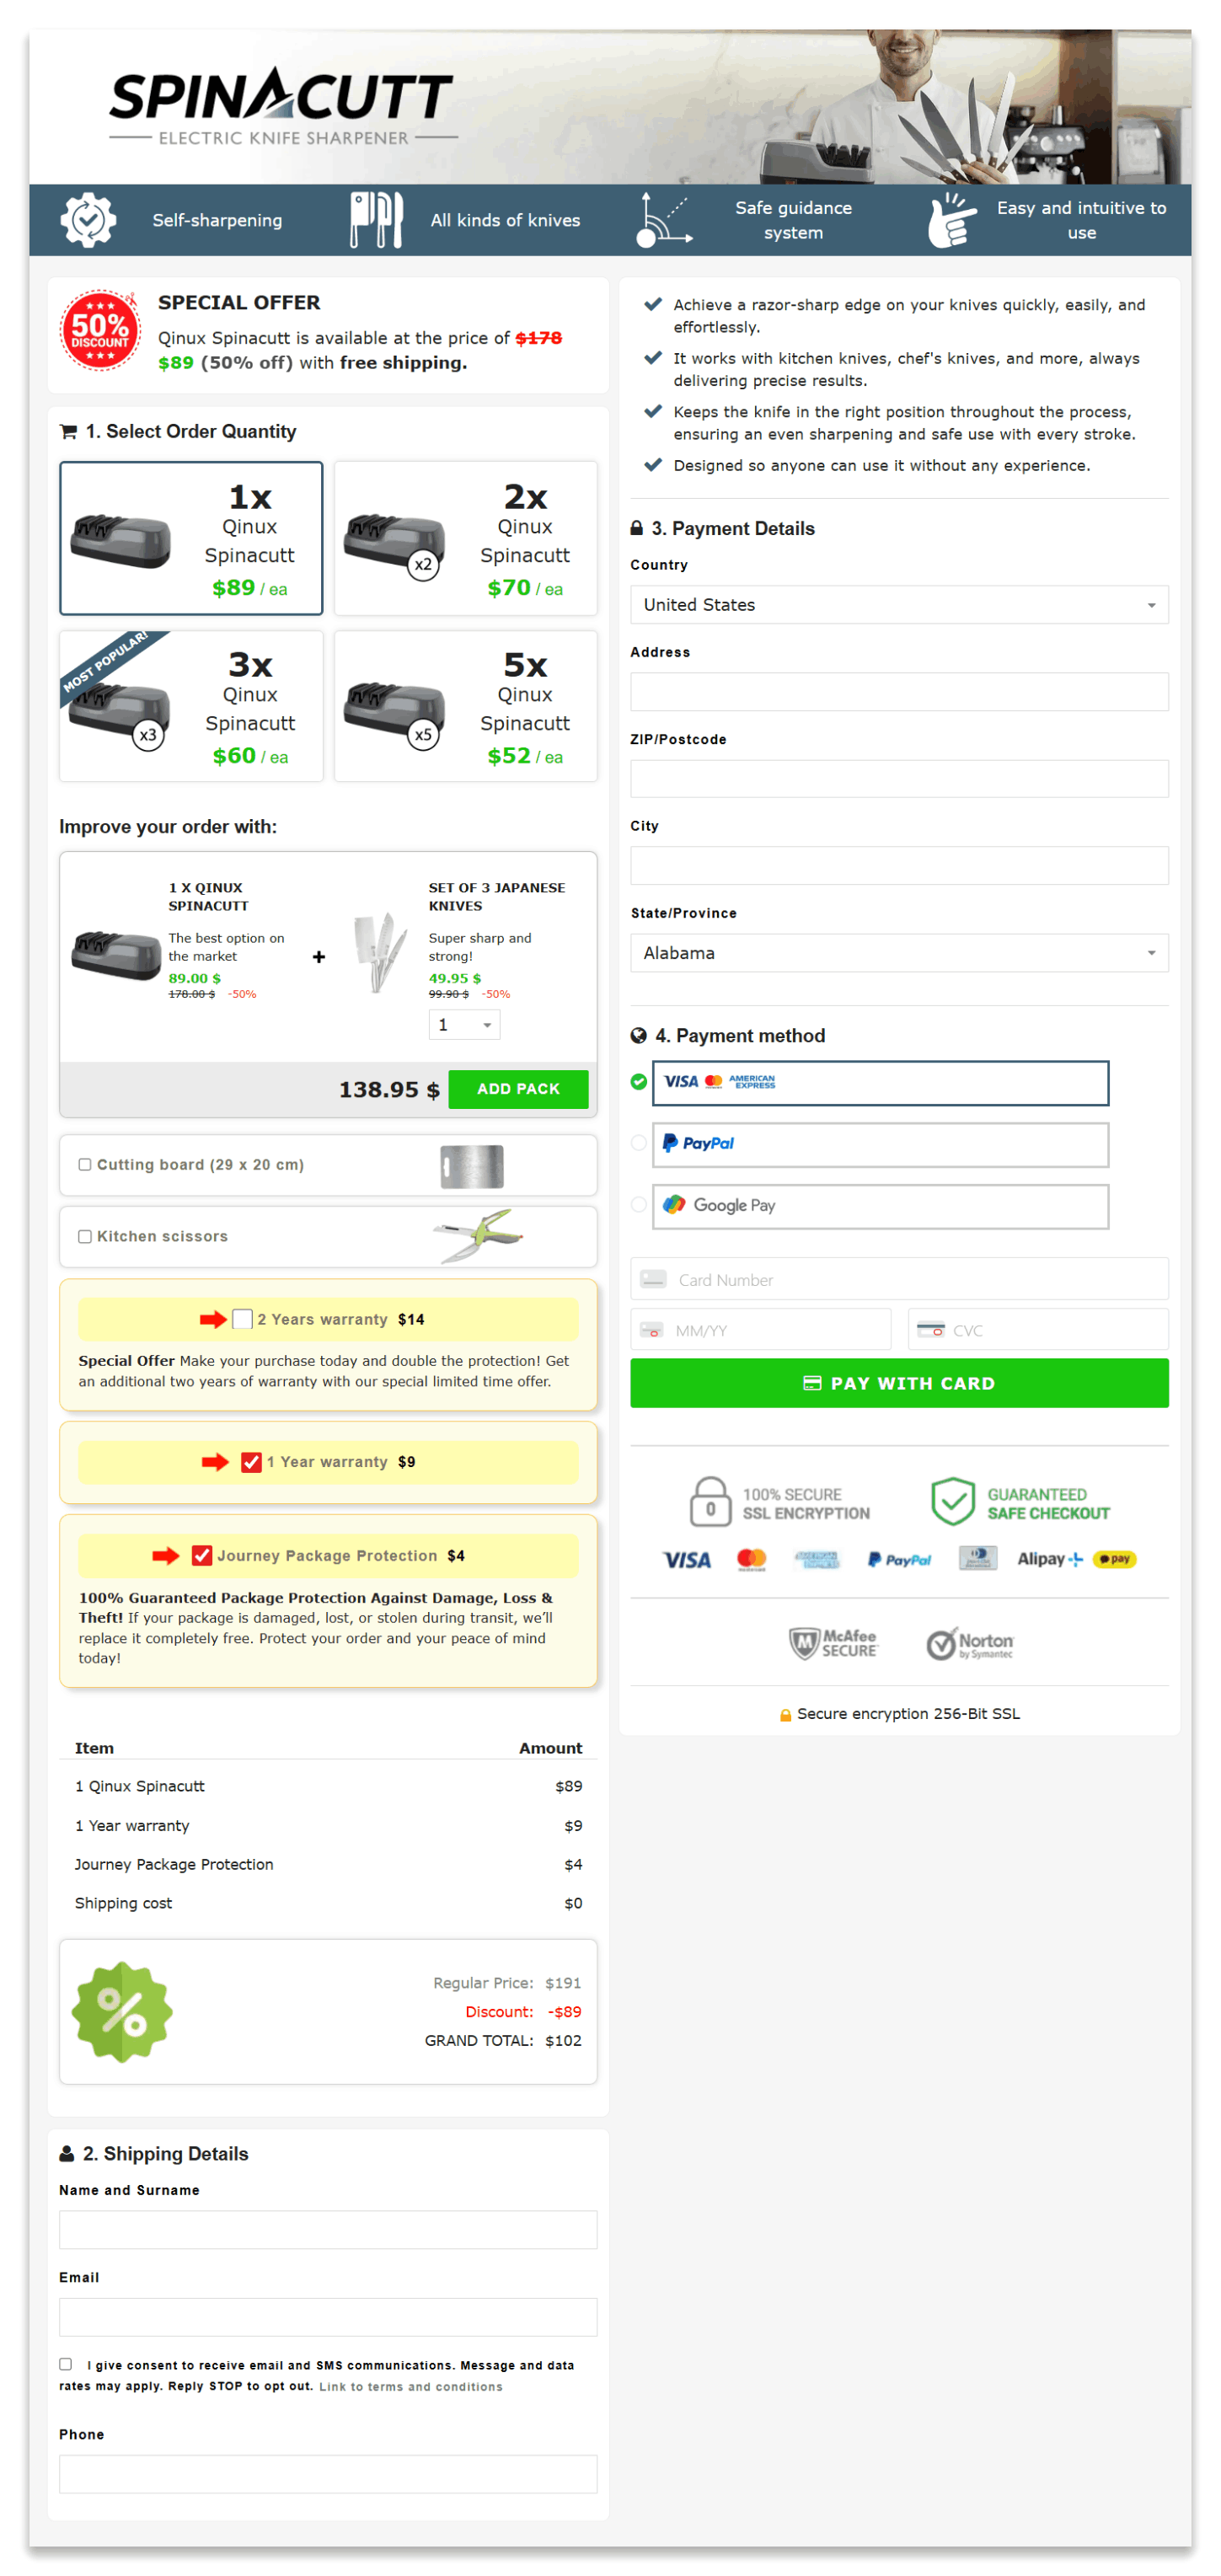Image resolution: width=1221 pixels, height=2576 pixels.
Task: Check the Cutting board (29 x 20 cm) checkbox
Action: (85, 1165)
